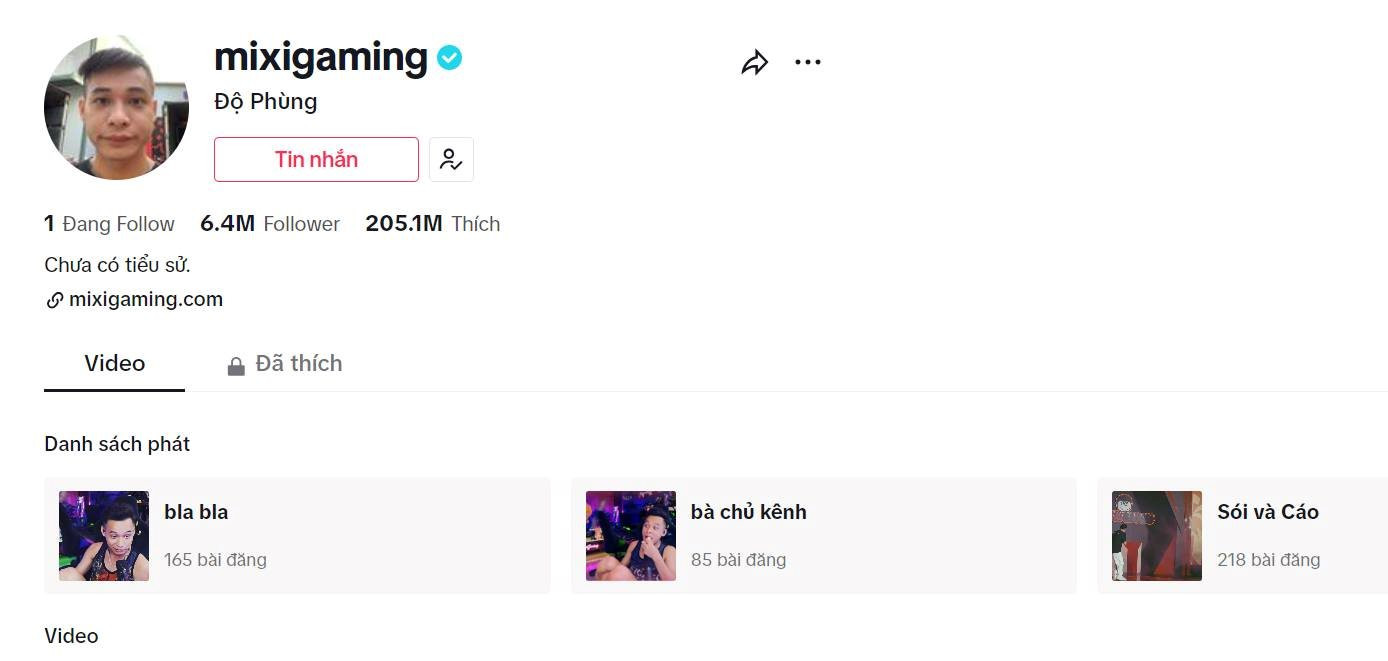Click the Tin nhắn button

point(316,158)
